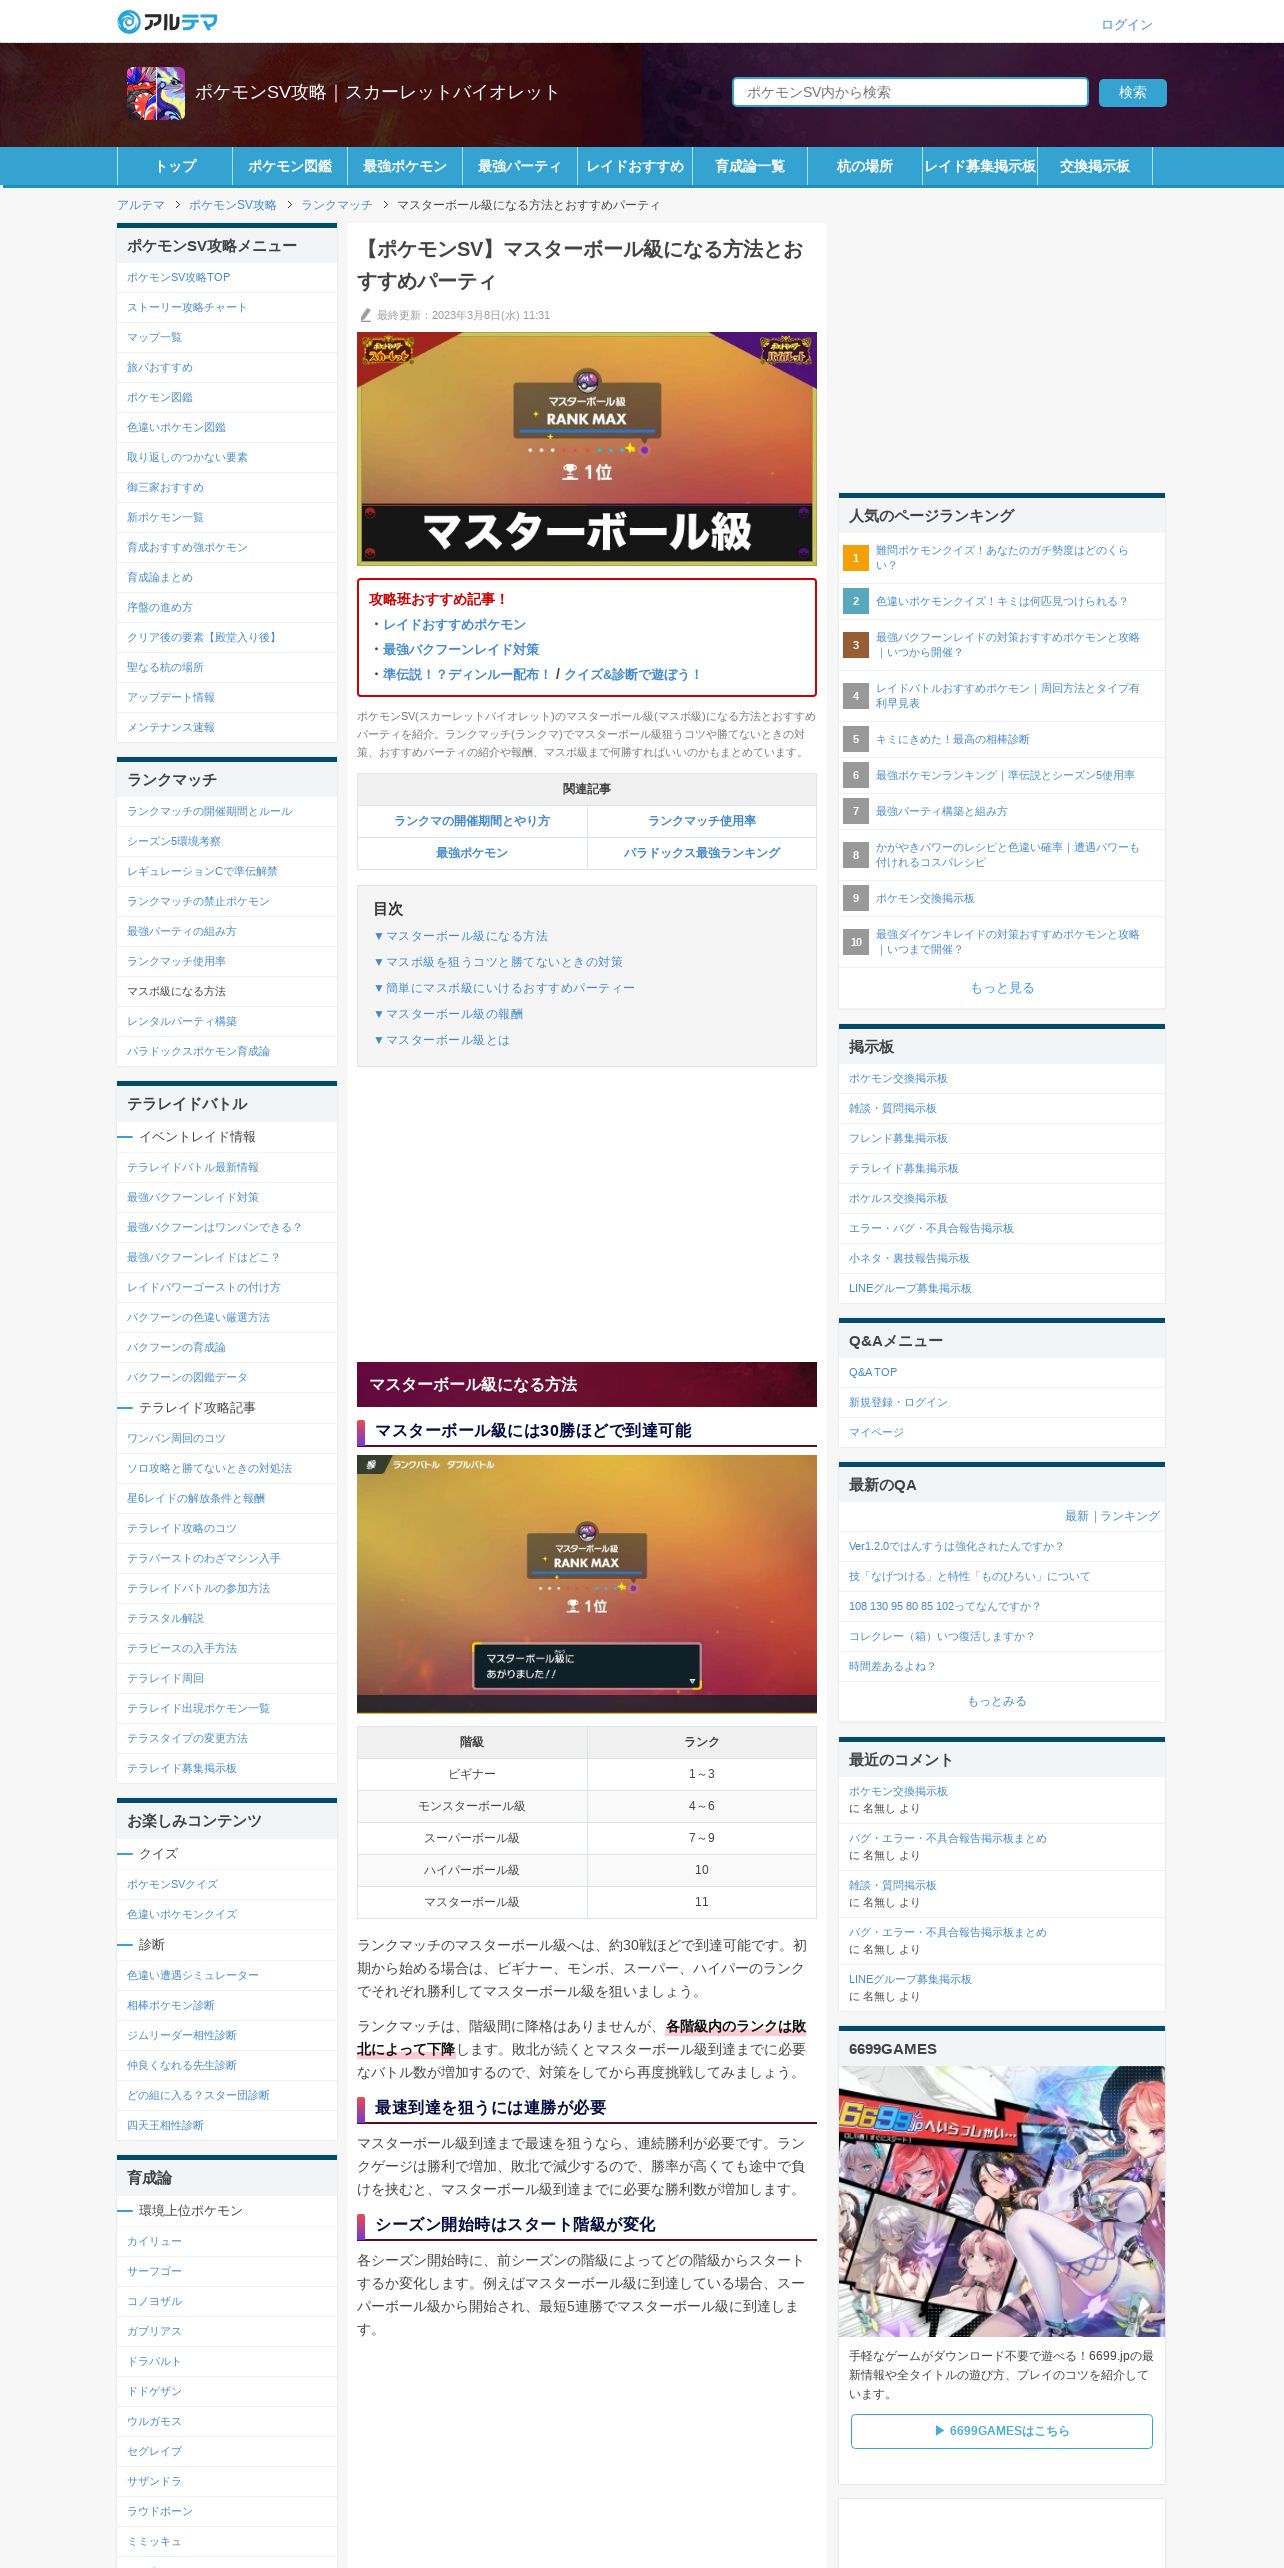Click the ランクマッチ breadcrumb link

click(x=336, y=205)
